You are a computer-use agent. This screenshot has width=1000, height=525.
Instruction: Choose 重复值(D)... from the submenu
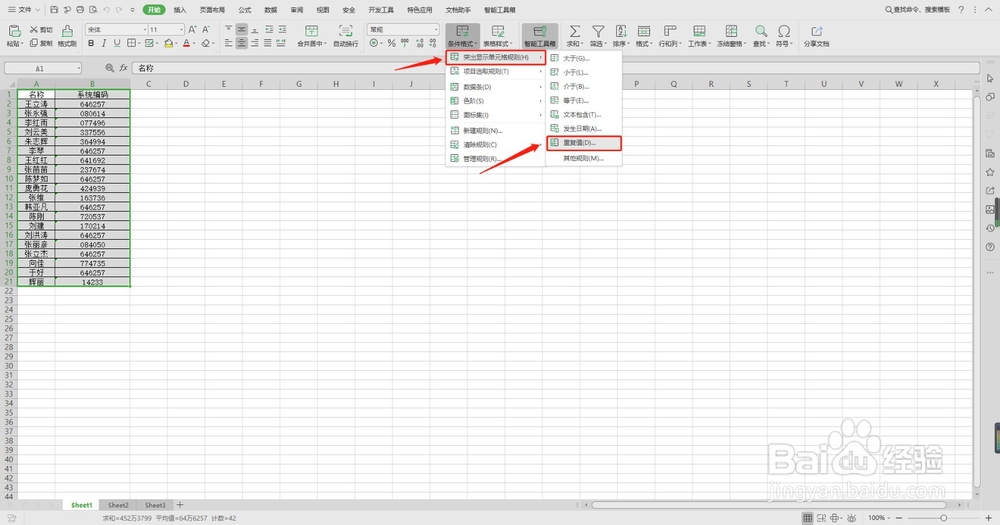pyautogui.click(x=584, y=143)
